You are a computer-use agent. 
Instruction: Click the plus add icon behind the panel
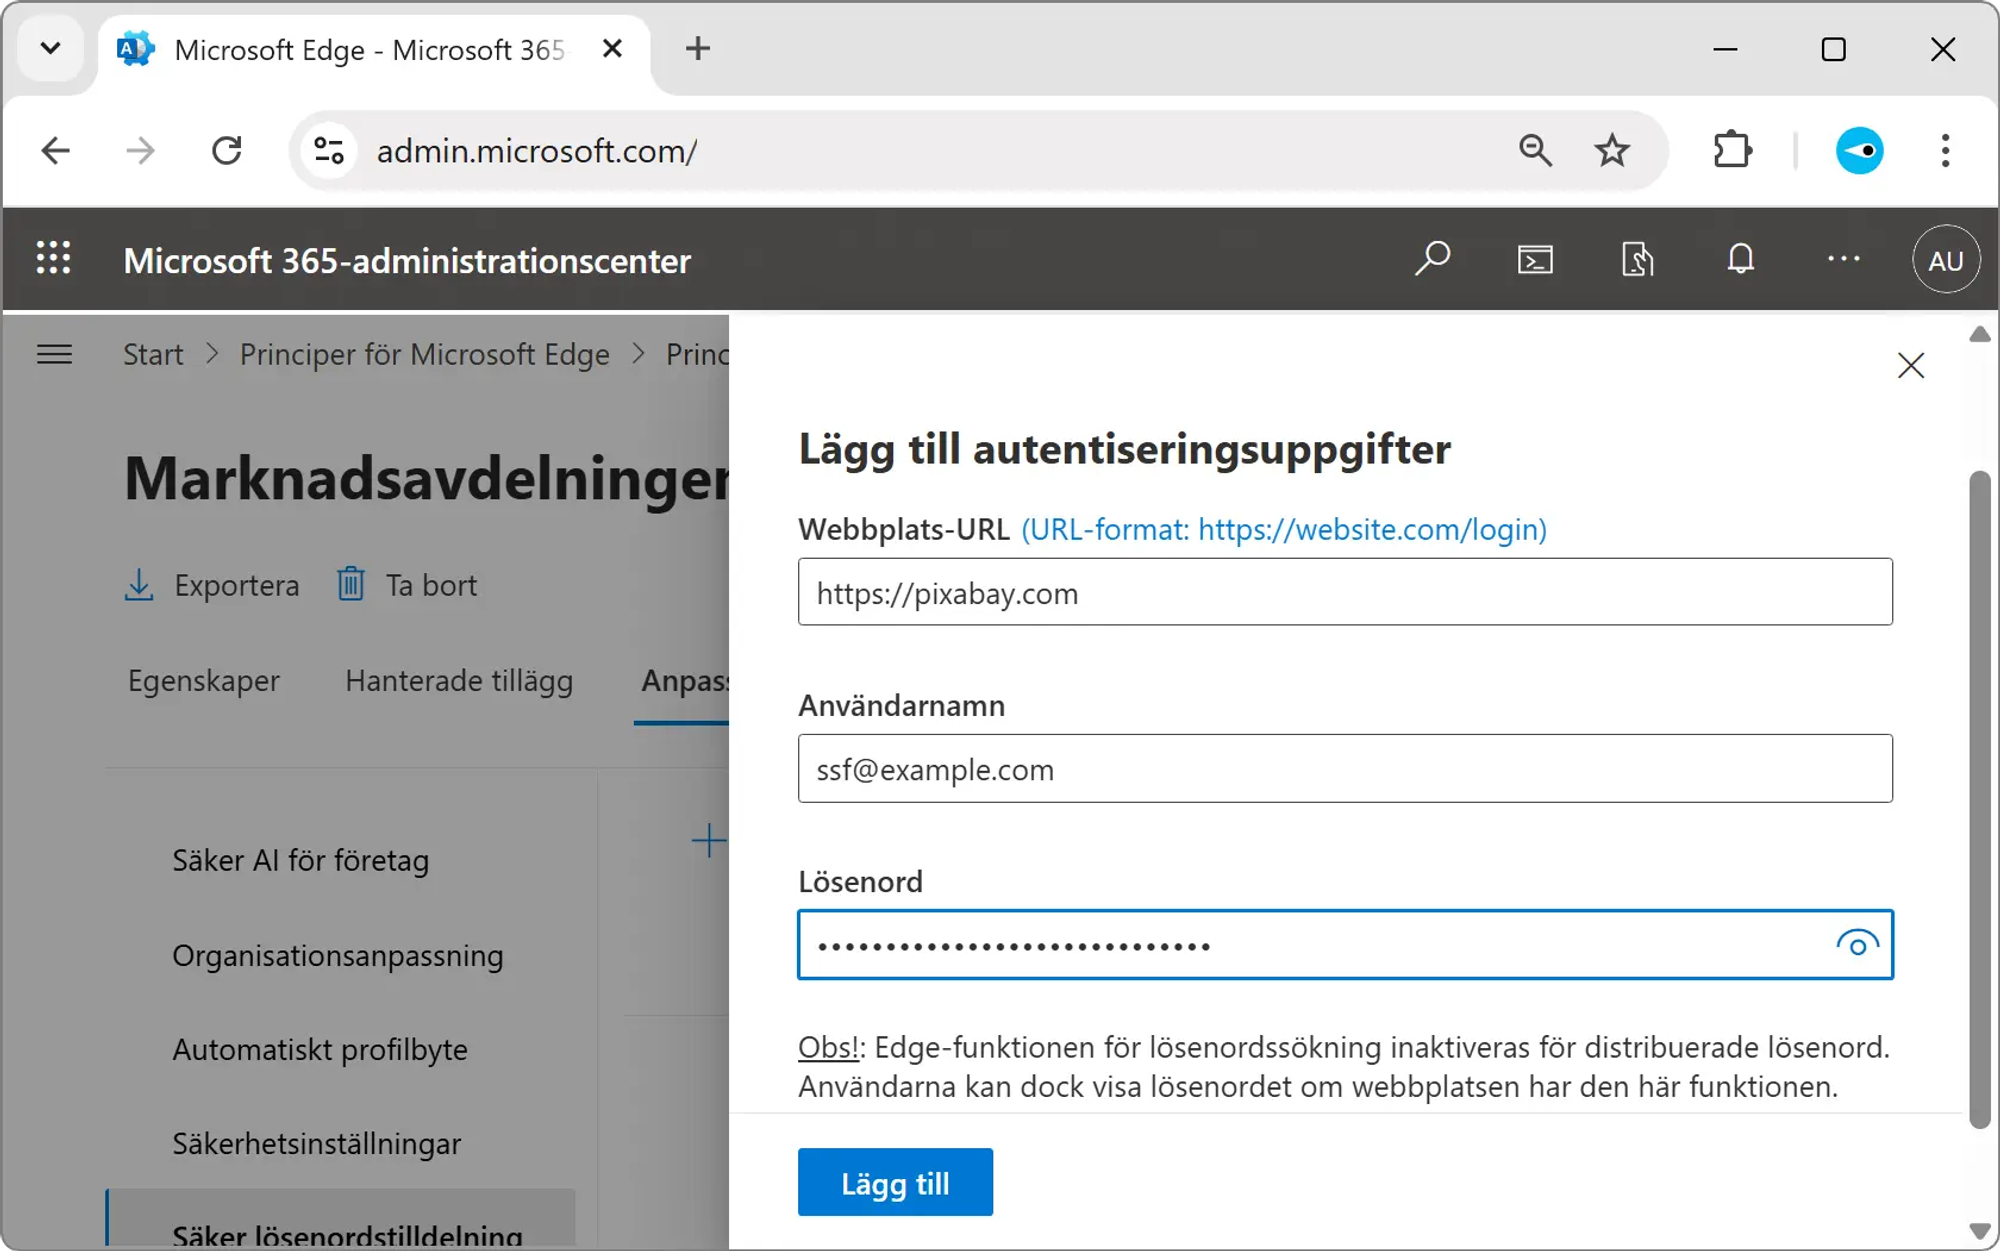tap(709, 840)
